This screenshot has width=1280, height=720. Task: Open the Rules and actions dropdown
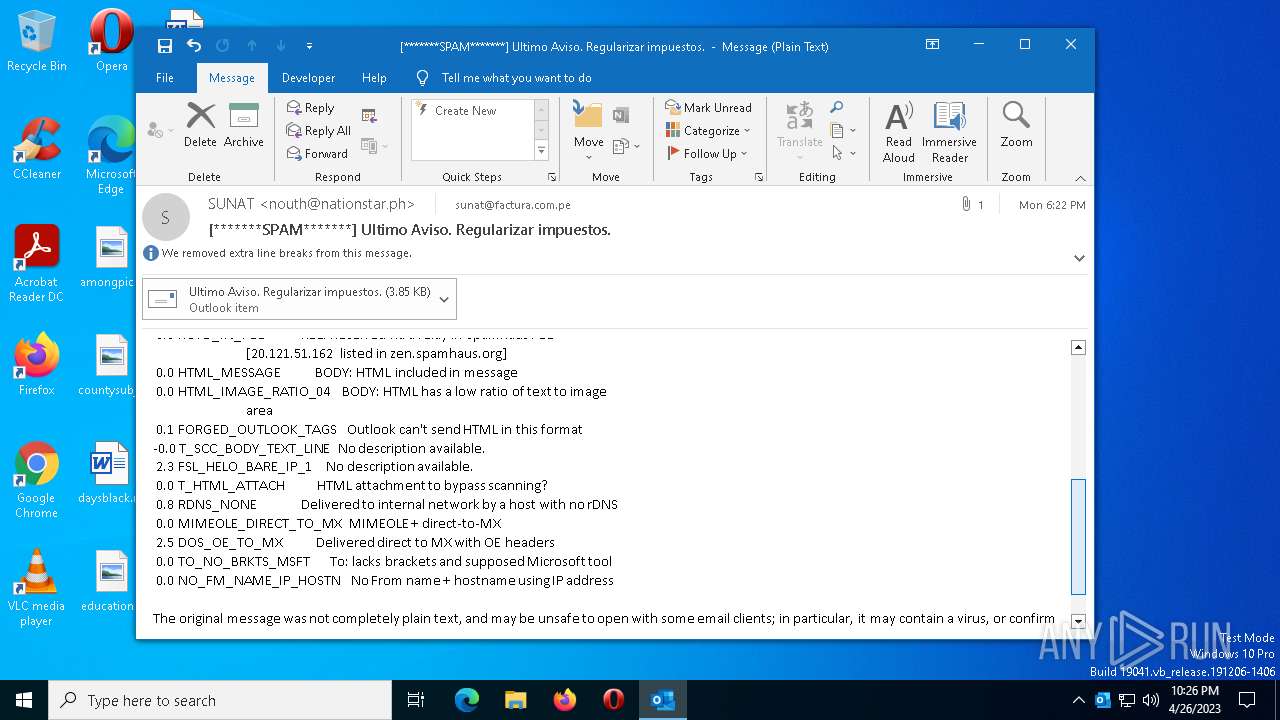pos(625,146)
